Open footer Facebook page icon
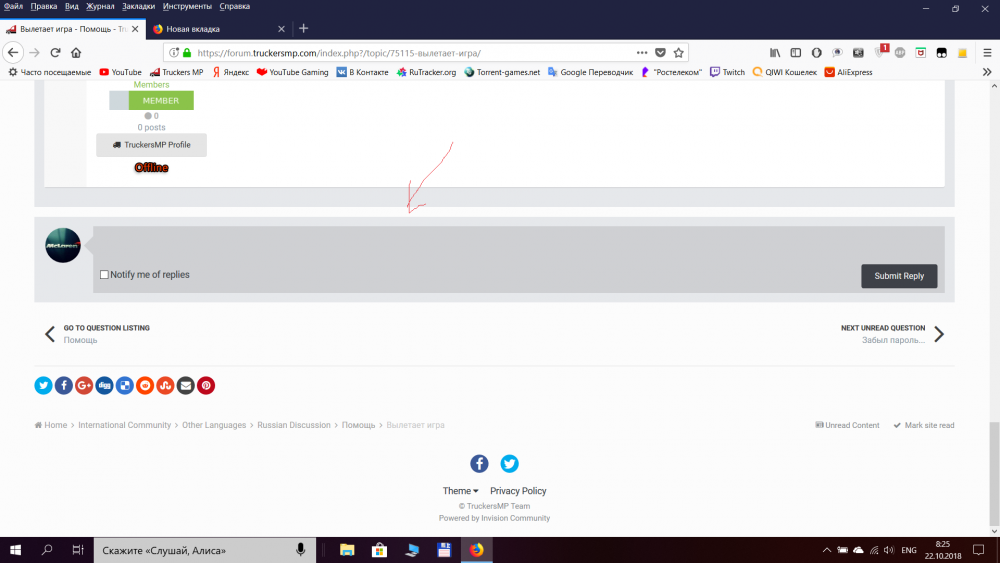 (x=480, y=463)
